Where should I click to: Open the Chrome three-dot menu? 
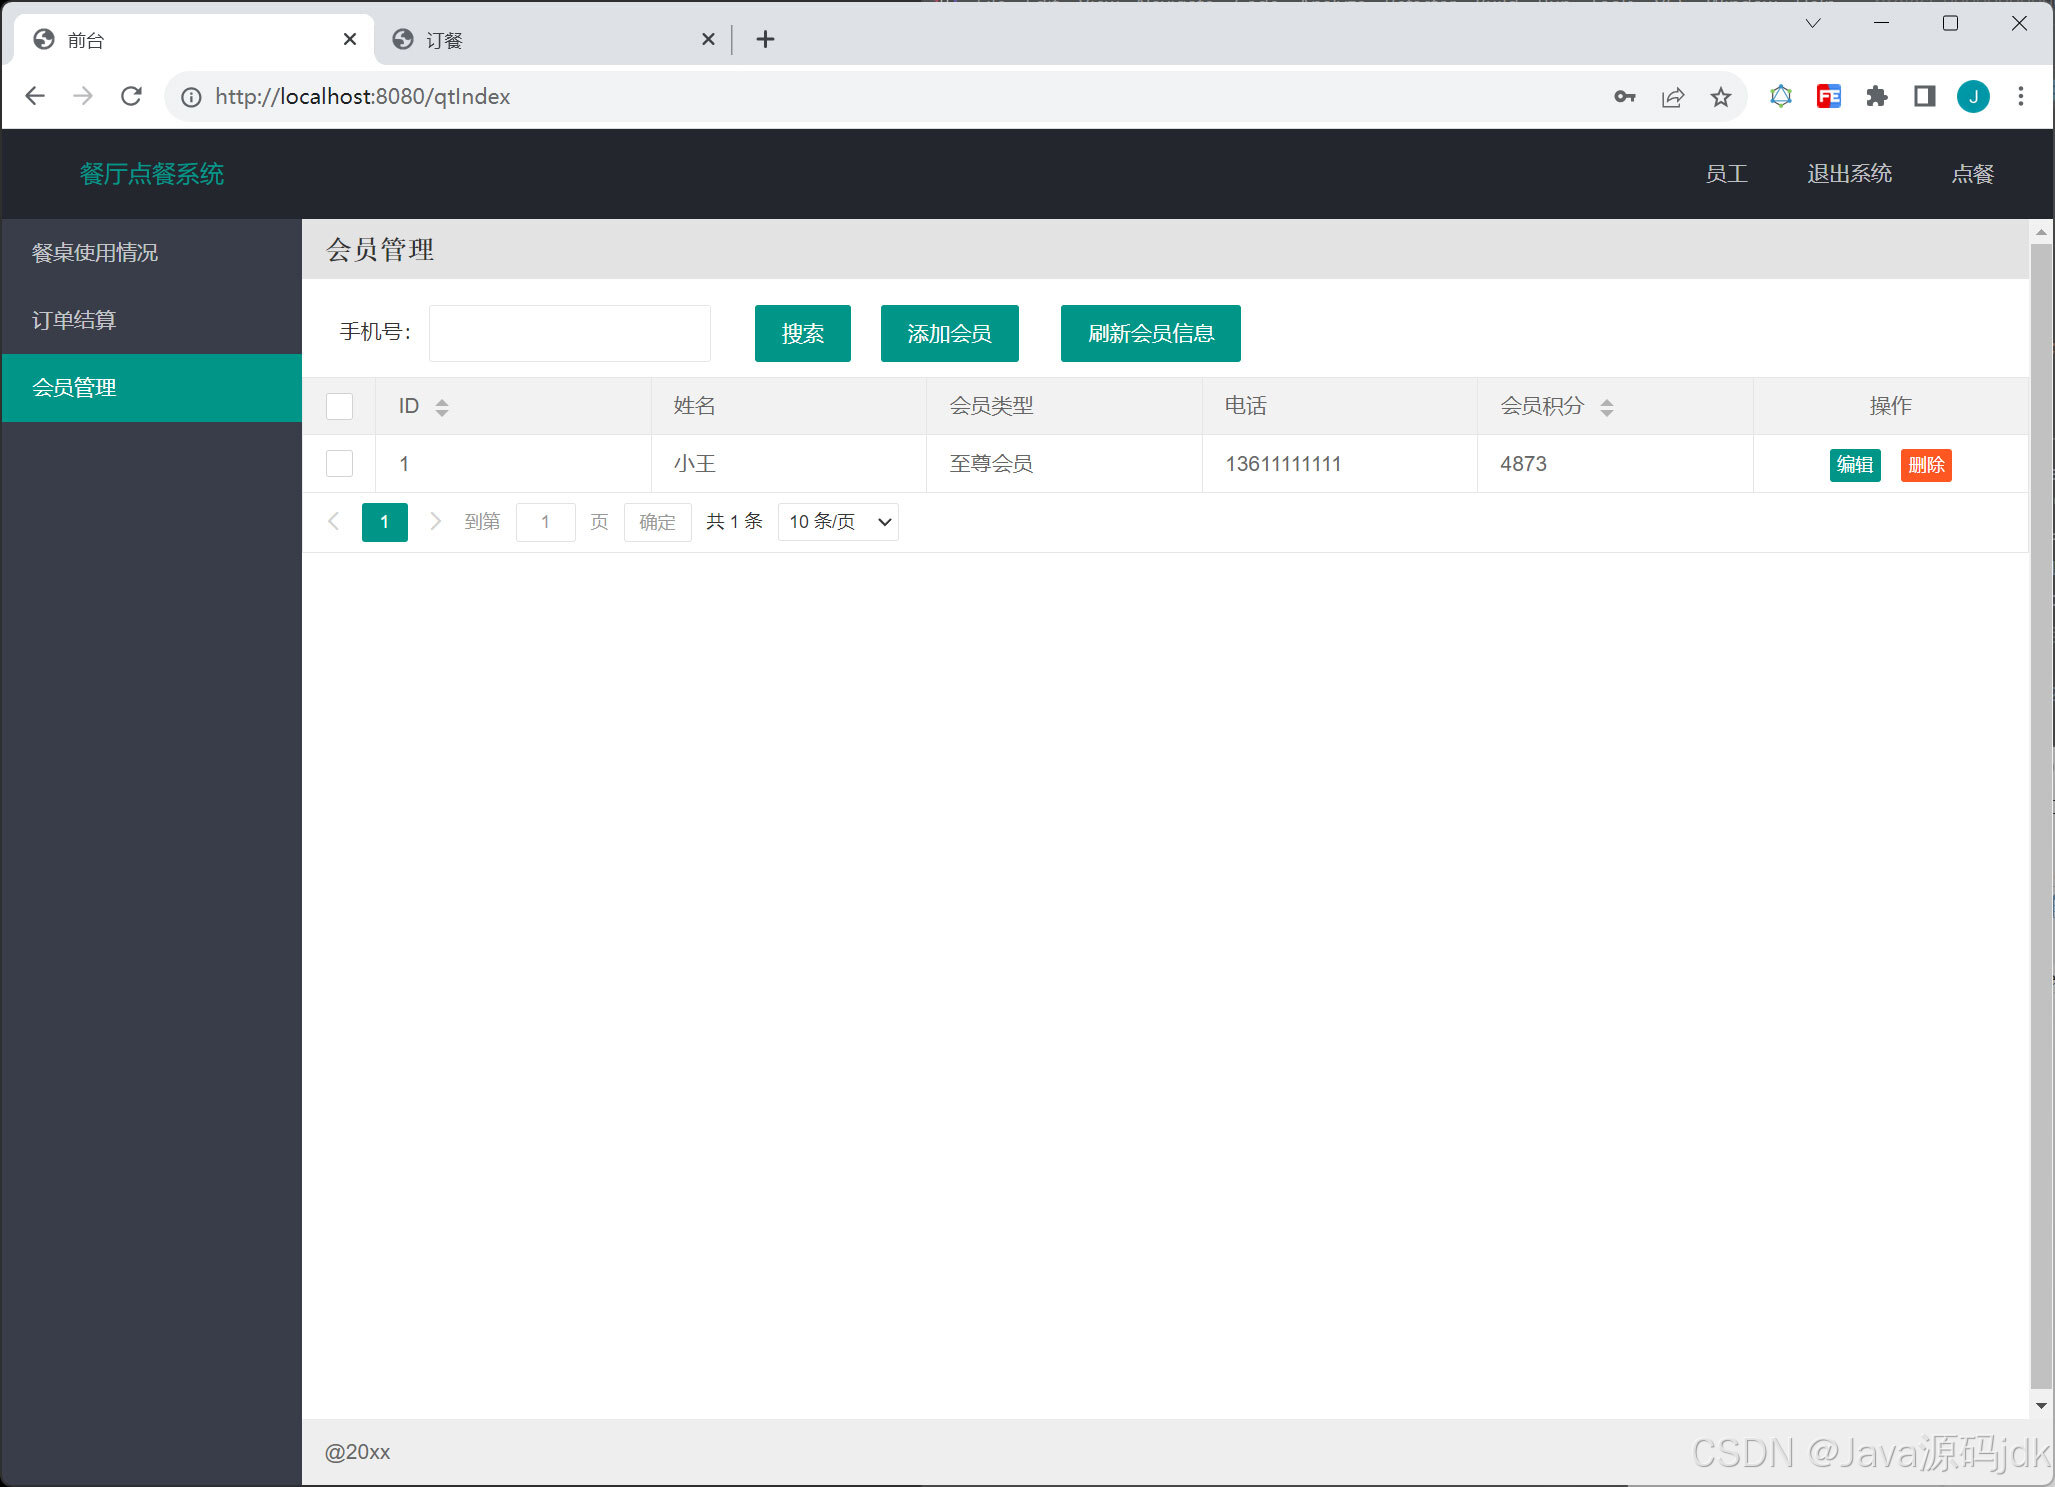2021,96
